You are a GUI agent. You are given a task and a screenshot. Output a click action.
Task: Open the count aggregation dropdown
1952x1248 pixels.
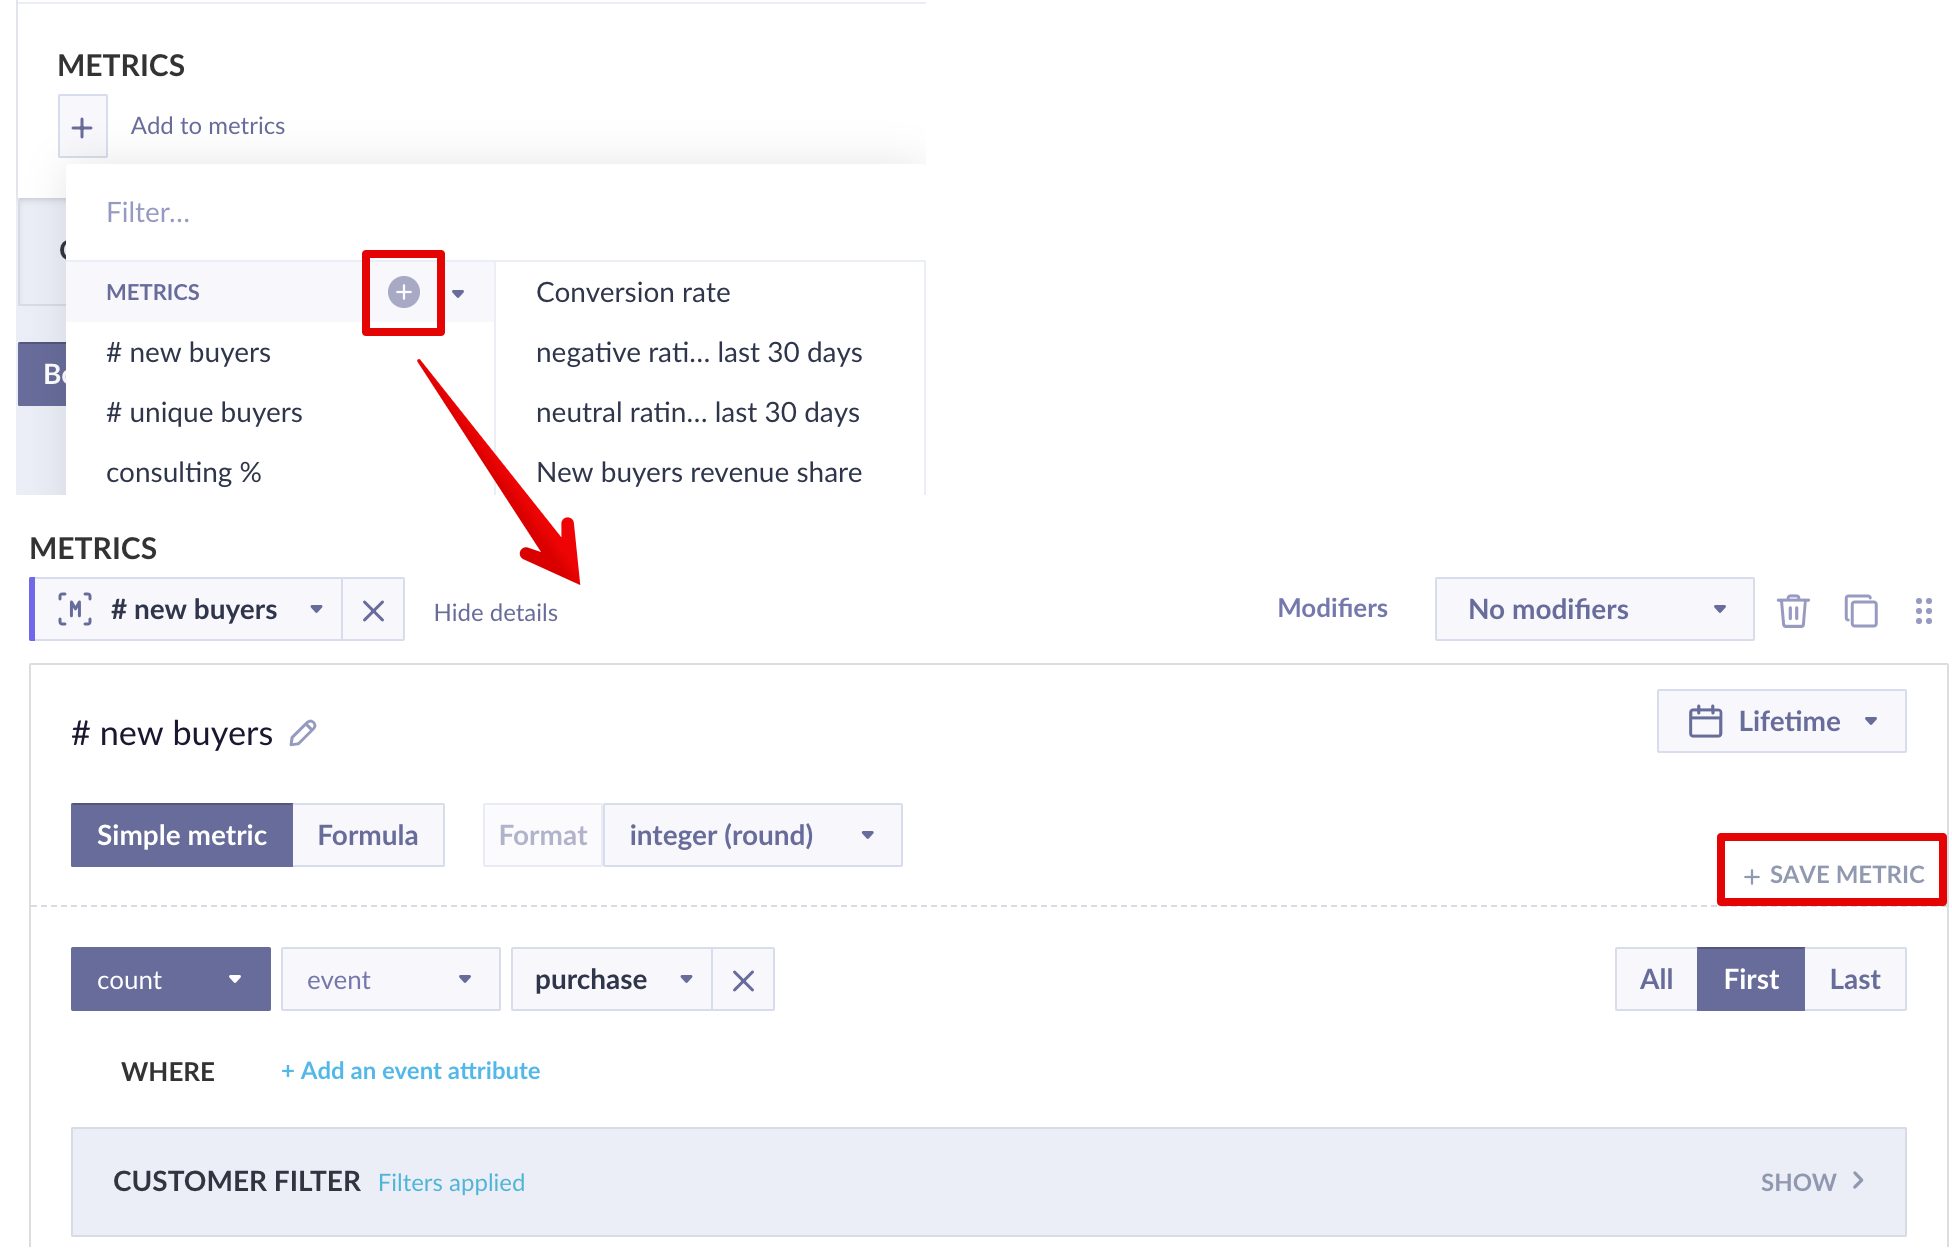170,980
